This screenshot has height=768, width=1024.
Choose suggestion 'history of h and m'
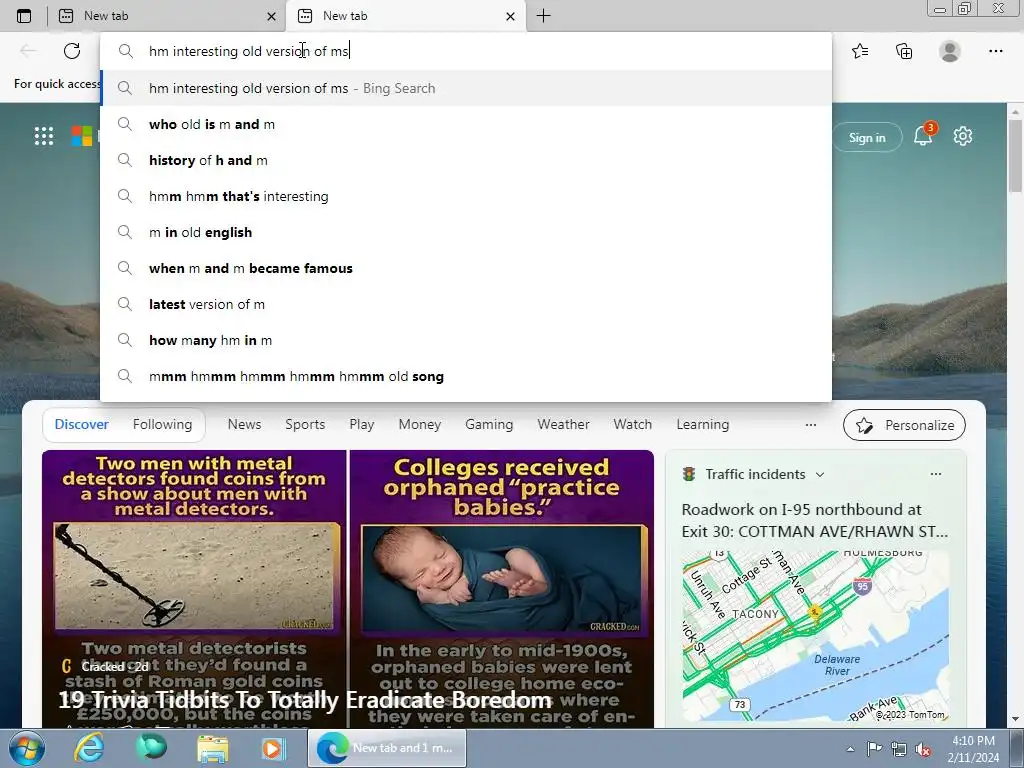pos(467,160)
